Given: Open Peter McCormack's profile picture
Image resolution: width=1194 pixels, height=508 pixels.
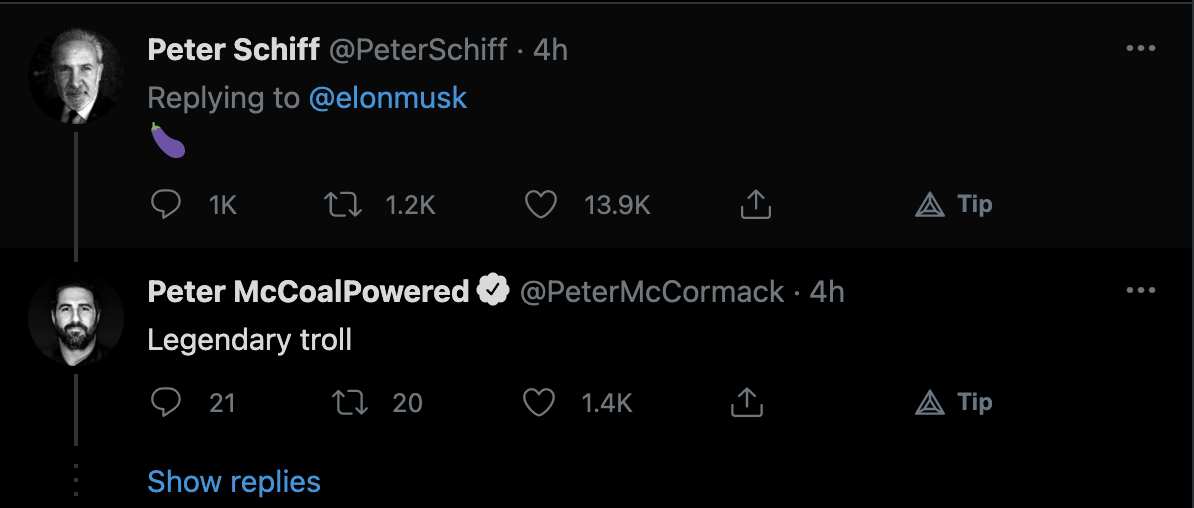Looking at the screenshot, I should 76,318.
